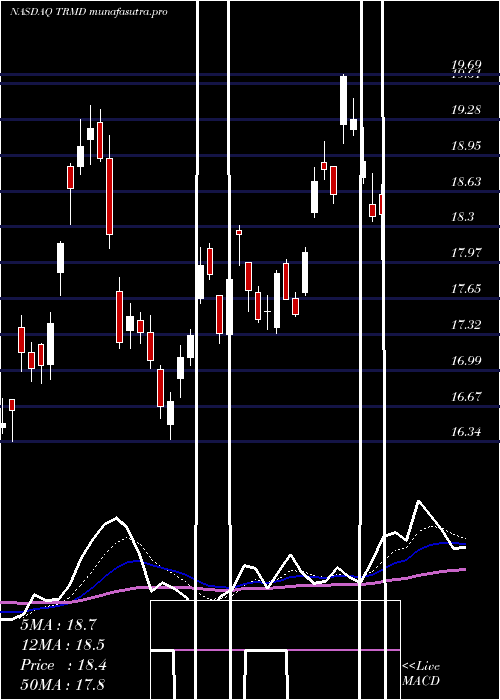Select the 17.32 price level label

pos(466,325)
